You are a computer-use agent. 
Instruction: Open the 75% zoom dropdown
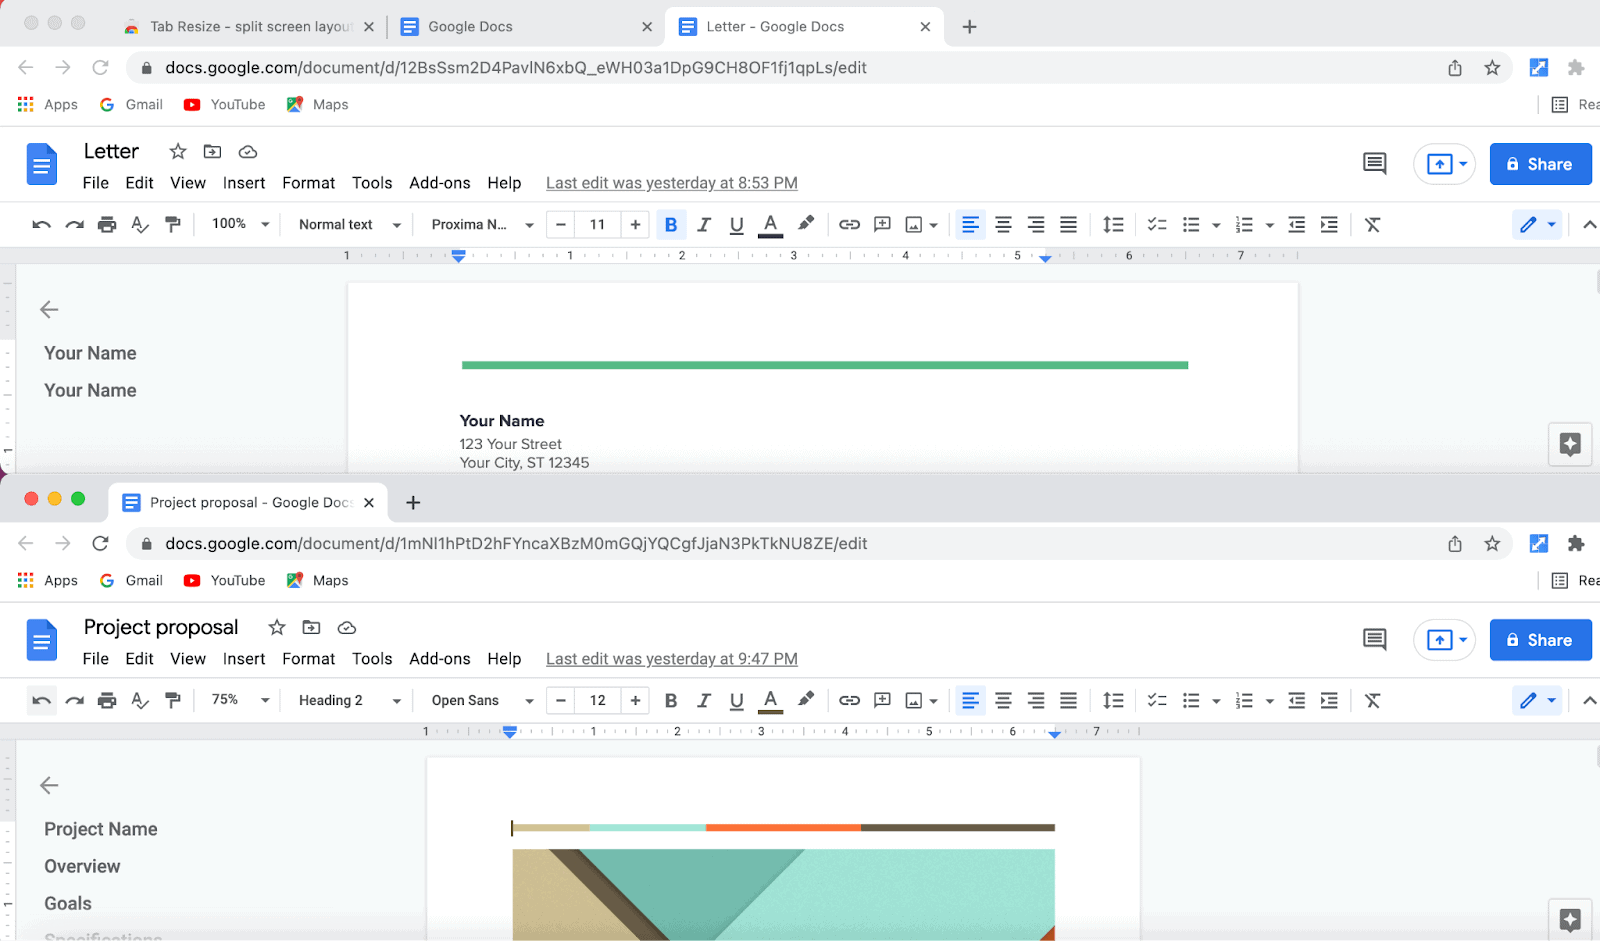(x=240, y=701)
